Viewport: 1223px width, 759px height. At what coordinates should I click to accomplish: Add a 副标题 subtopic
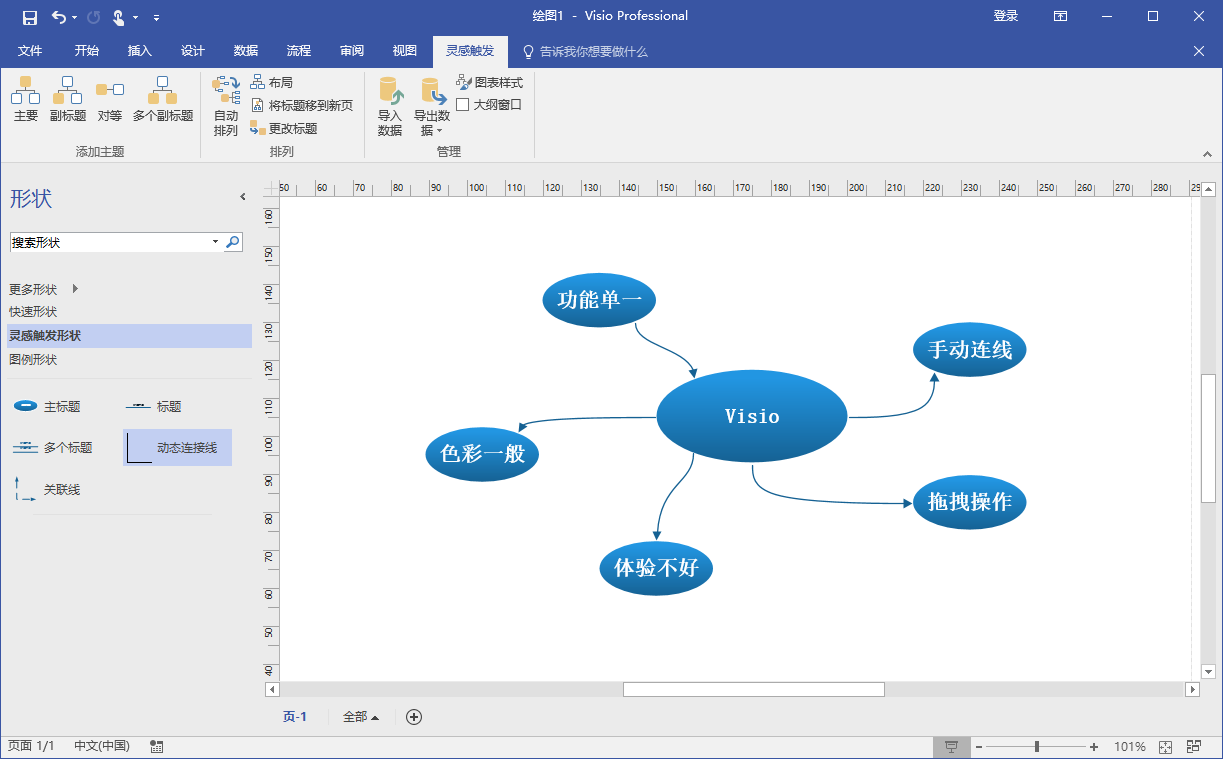(x=68, y=100)
